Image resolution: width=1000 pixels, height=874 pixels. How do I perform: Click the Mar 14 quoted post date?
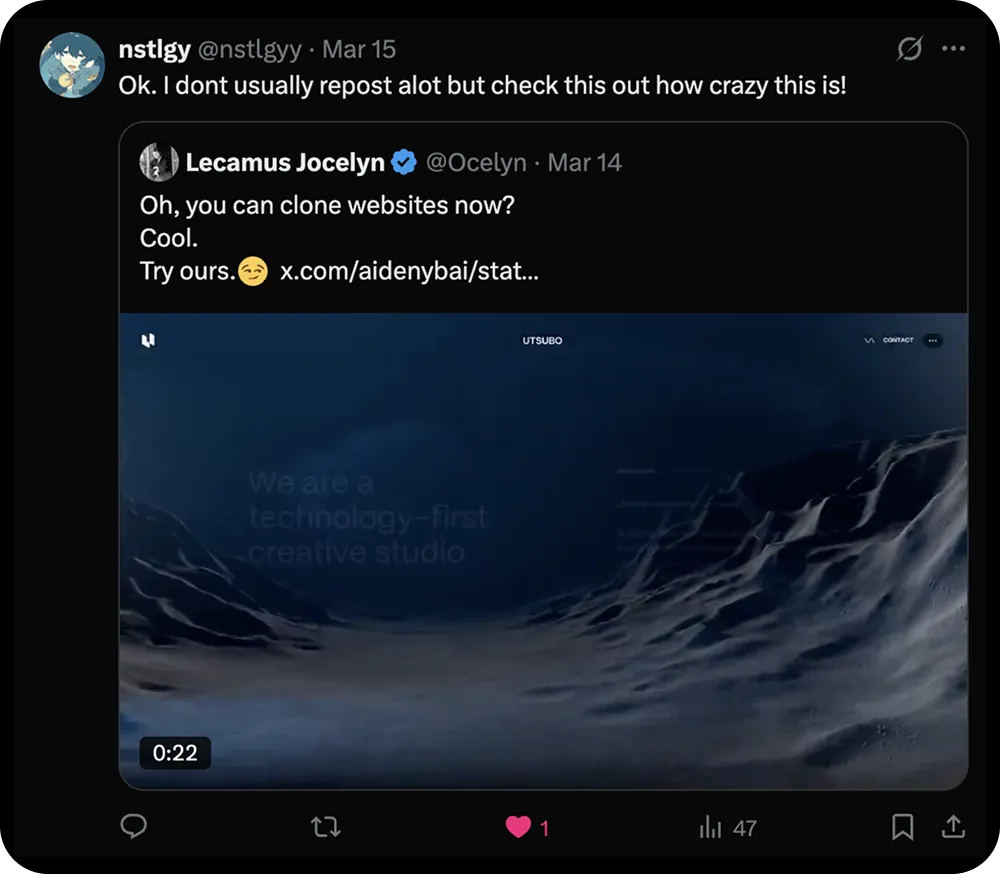point(584,162)
